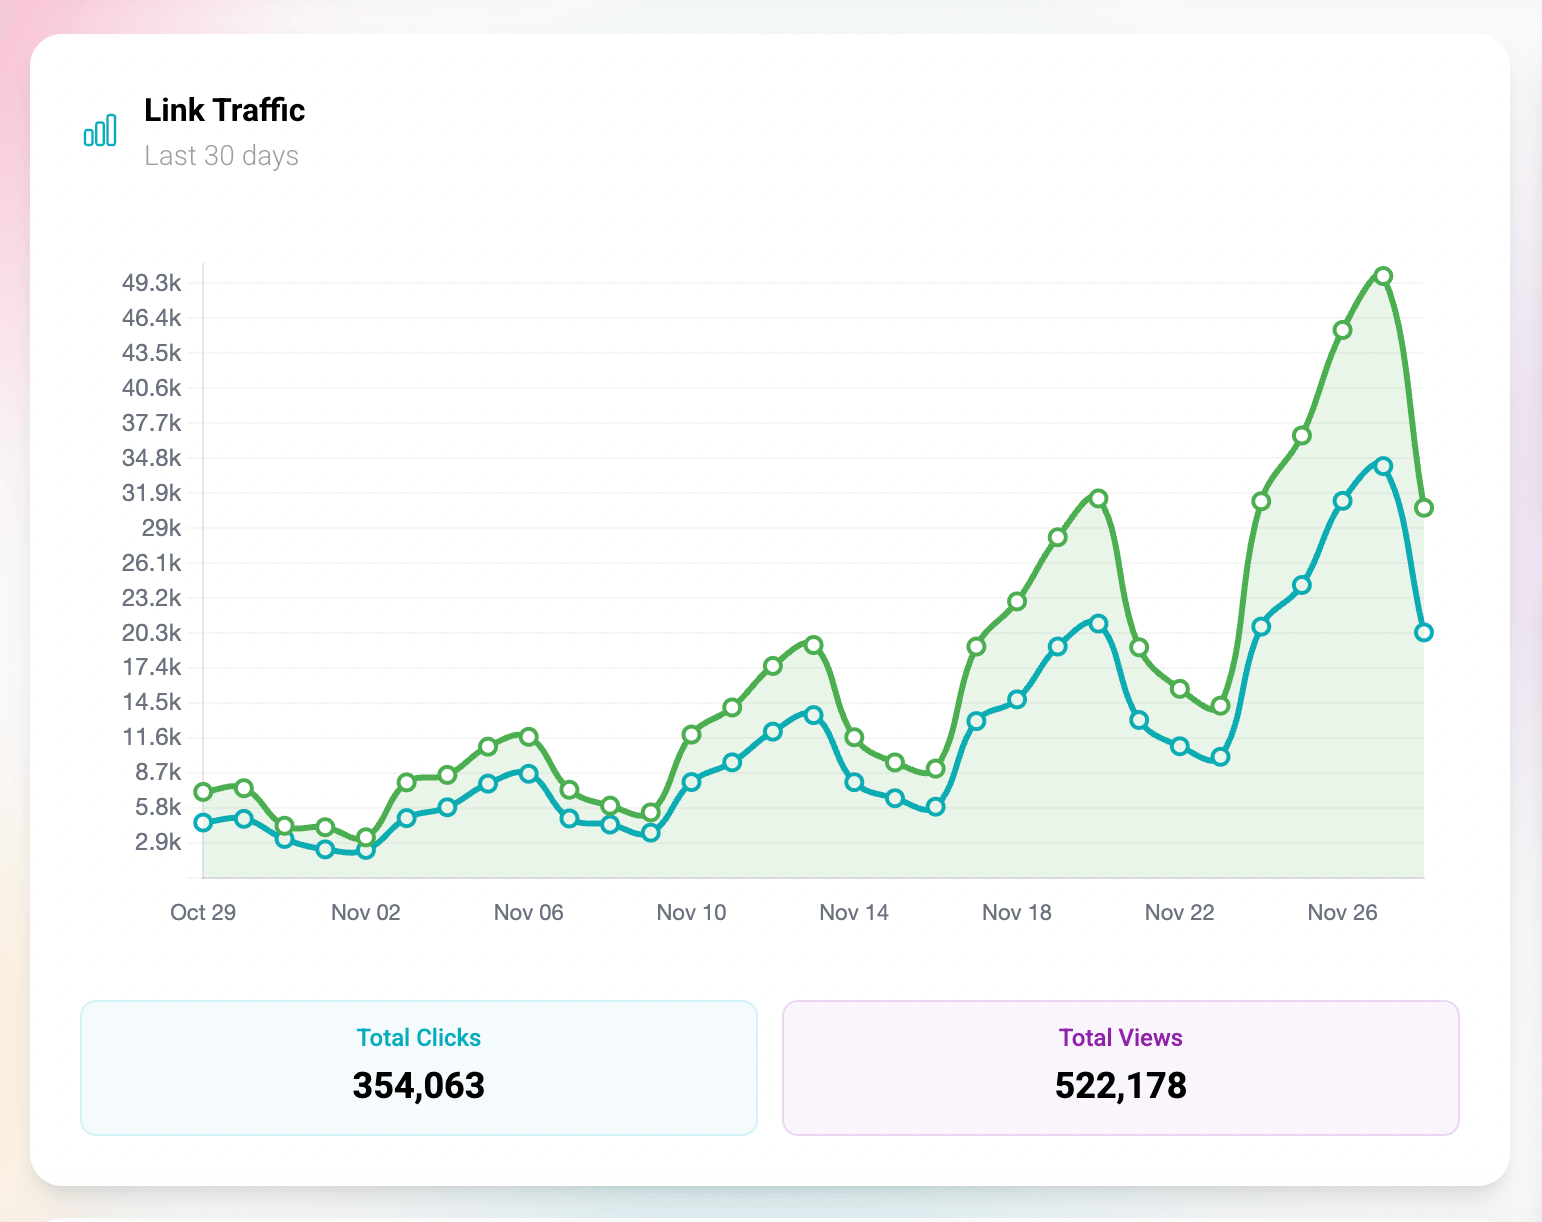This screenshot has height=1222, width=1542.
Task: Click the bar chart icon beside Link Traffic
Action: 100,129
